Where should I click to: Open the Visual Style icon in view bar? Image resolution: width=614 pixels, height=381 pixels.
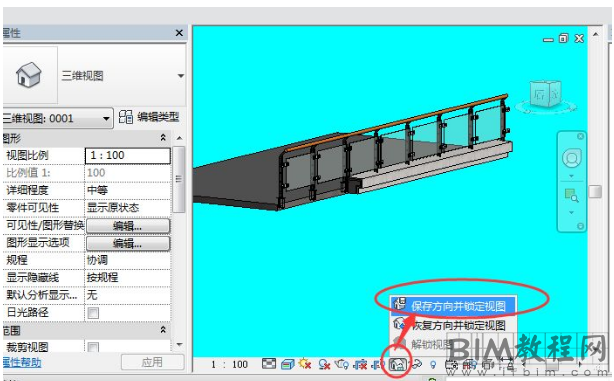(287, 364)
